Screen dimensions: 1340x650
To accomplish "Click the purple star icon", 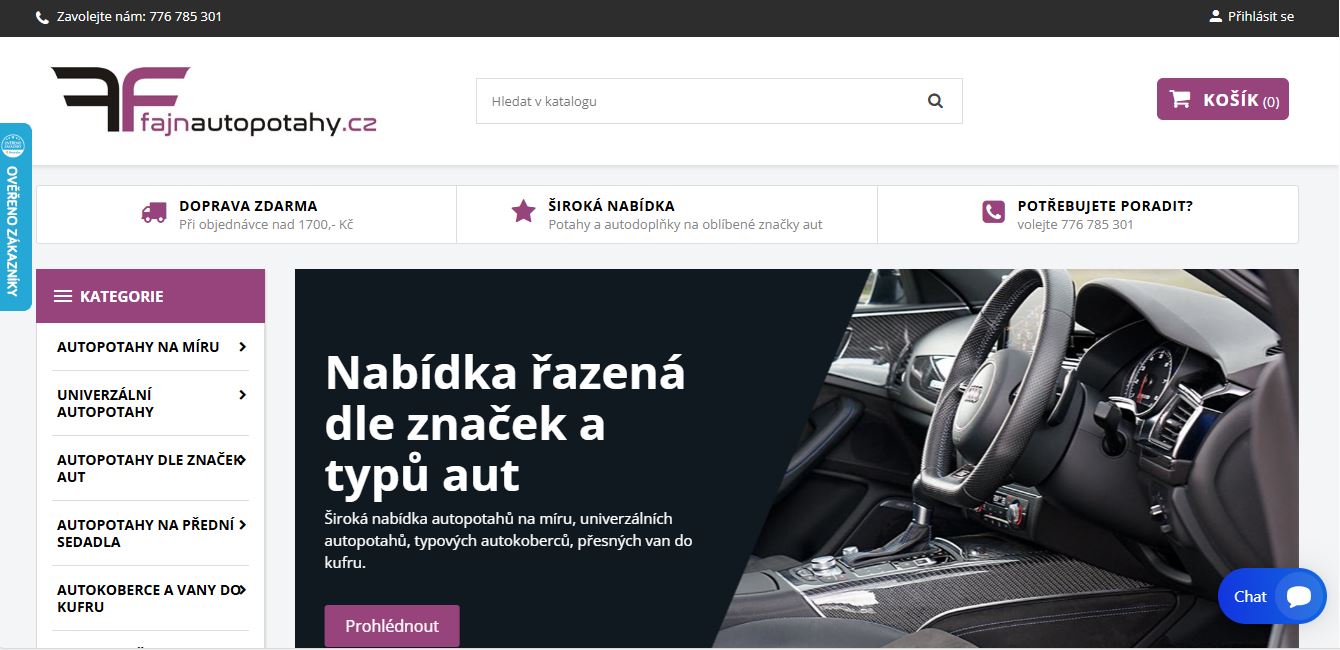I will [523, 211].
